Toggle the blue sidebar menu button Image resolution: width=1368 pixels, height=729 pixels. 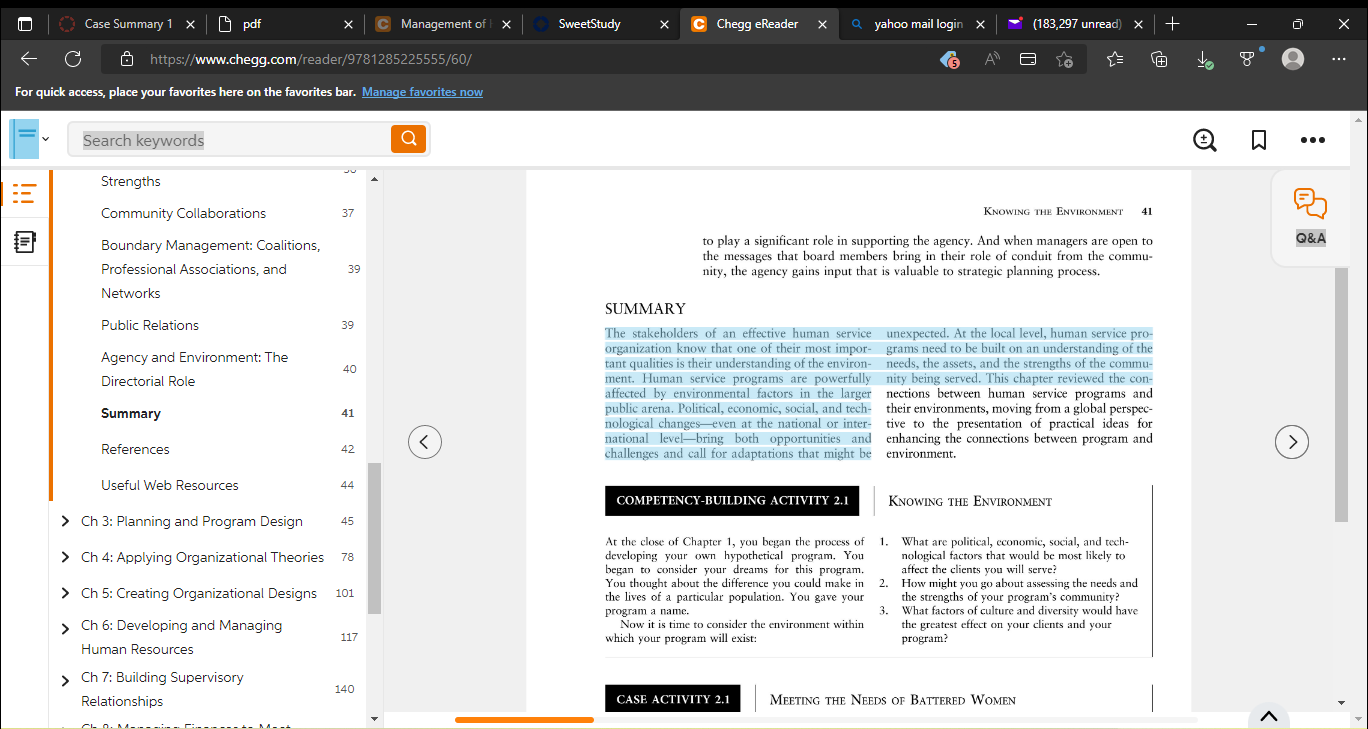tap(24, 139)
